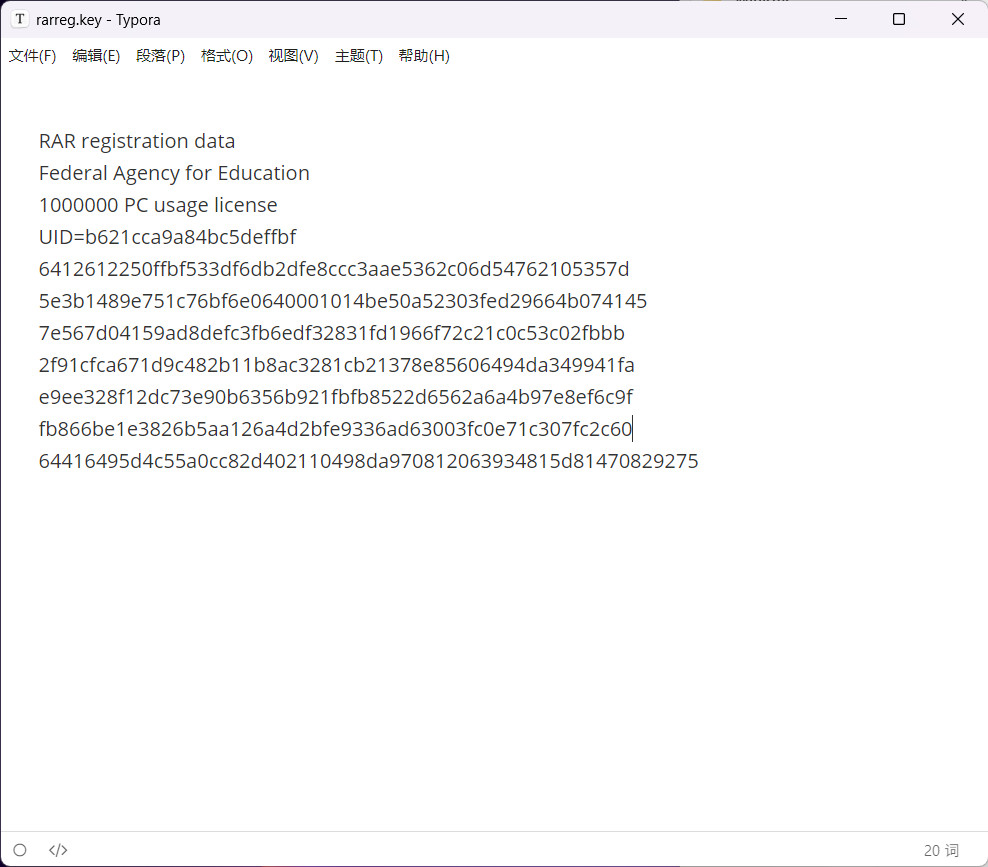Open the 帮助(H) menu
Viewport: 988px width, 867px height.
[423, 56]
